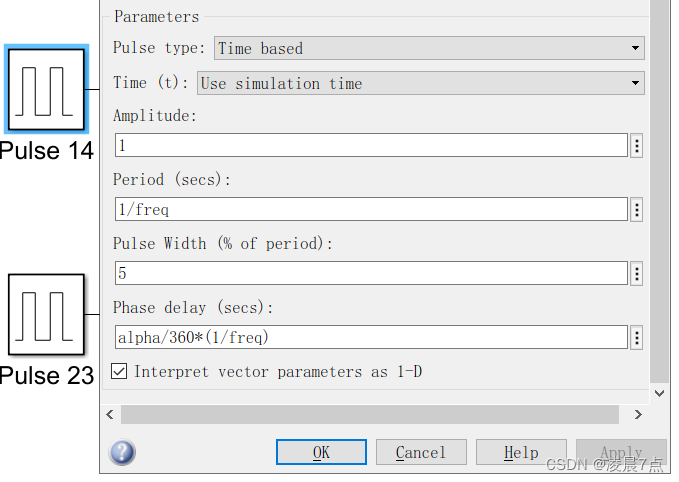Click the blue help question mark icon
This screenshot has width=679, height=482.
coord(123,452)
